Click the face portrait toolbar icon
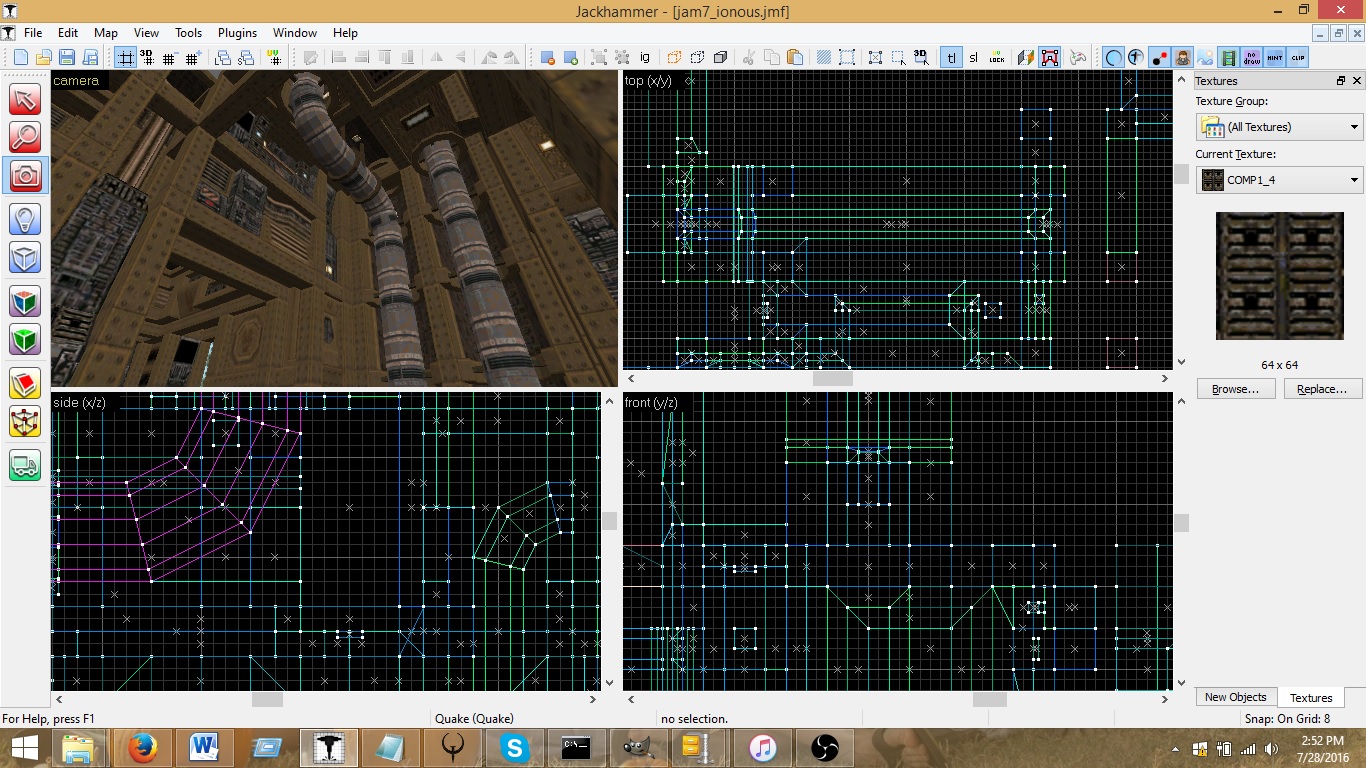Viewport: 1366px width, 768px height. [1182, 57]
